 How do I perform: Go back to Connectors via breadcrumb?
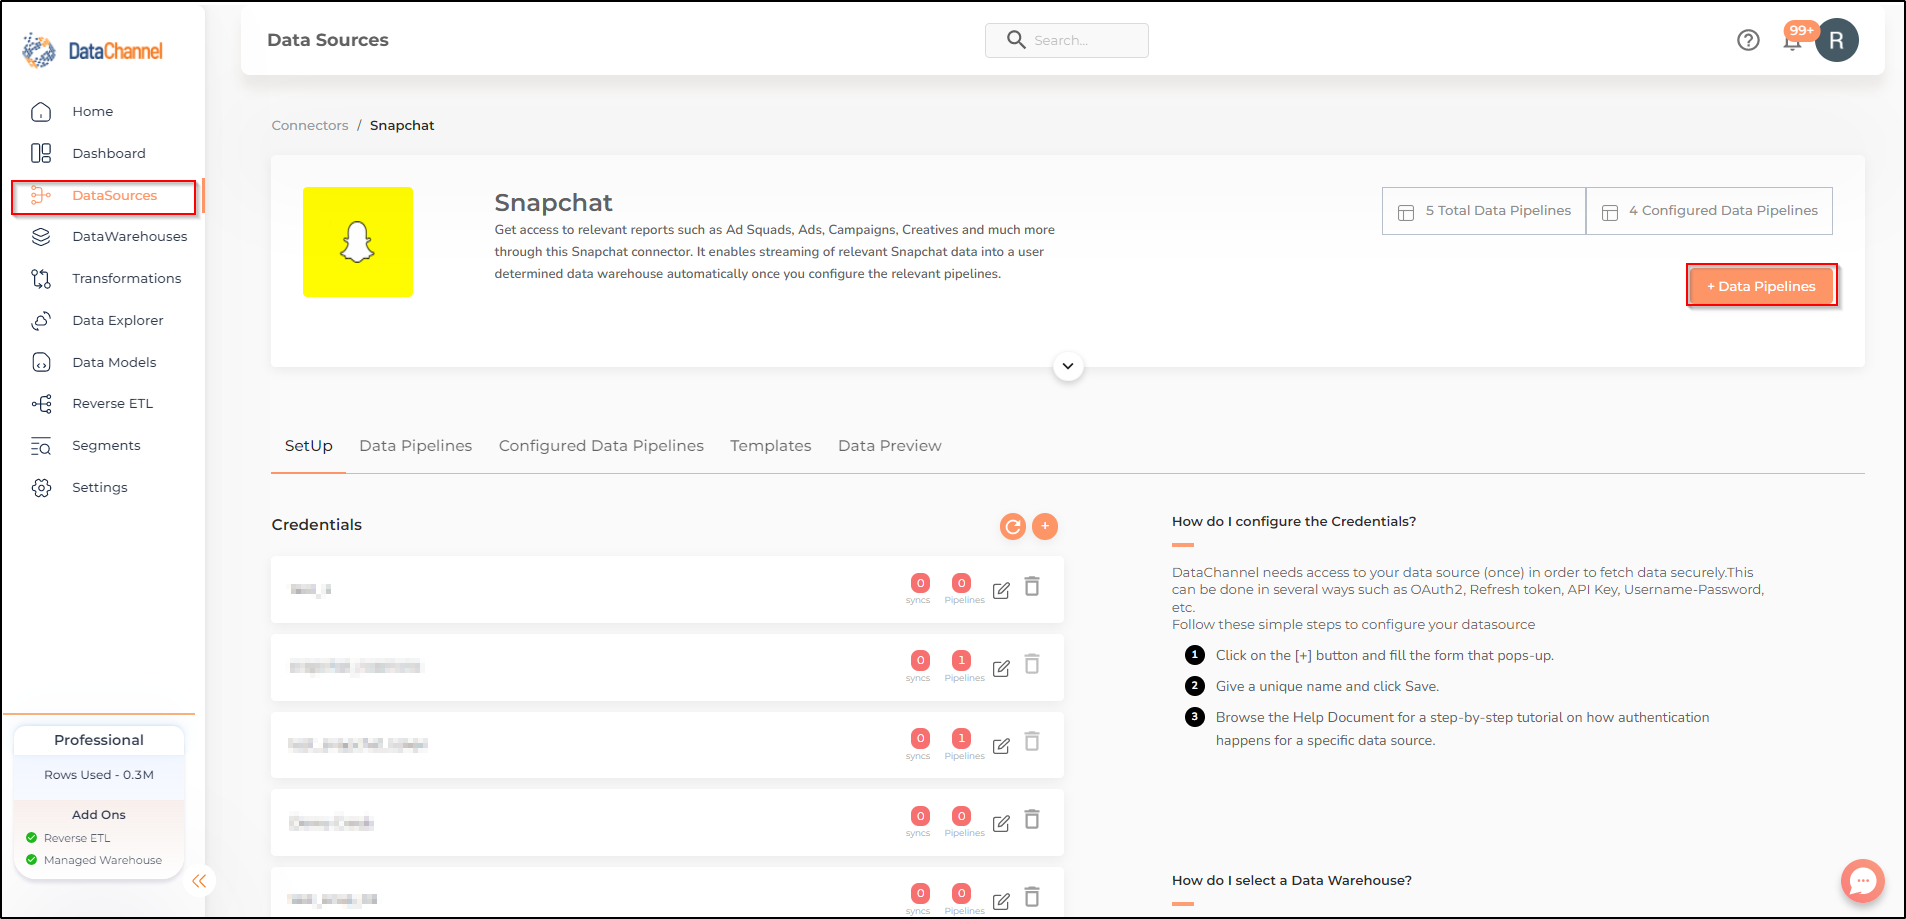[x=310, y=126]
